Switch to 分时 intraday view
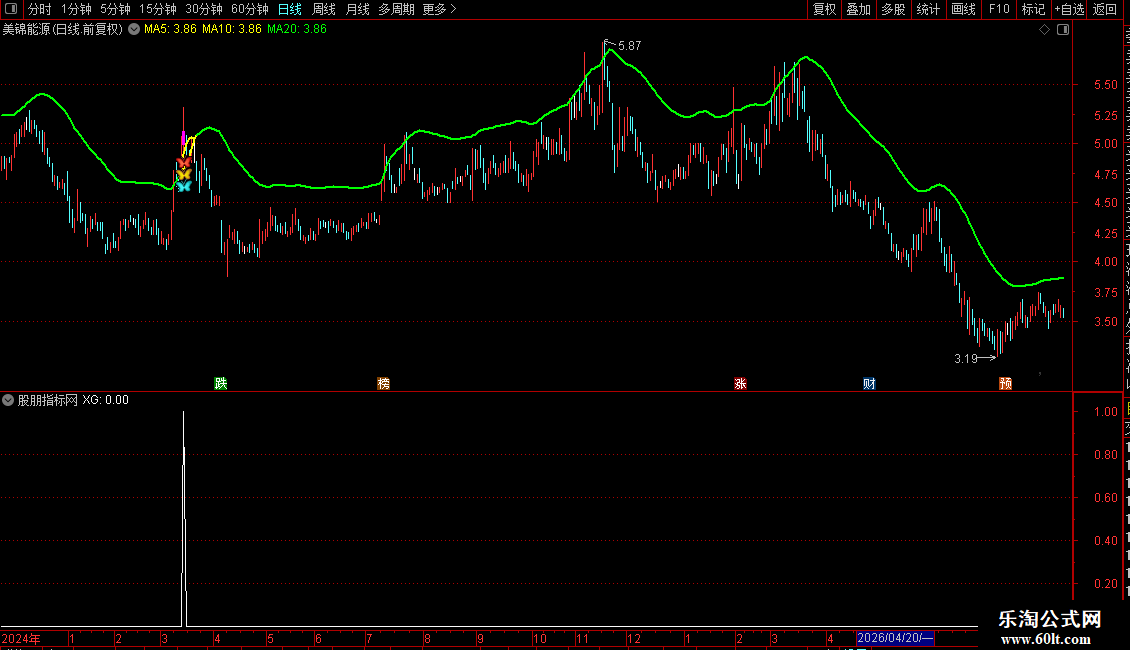 [40, 9]
